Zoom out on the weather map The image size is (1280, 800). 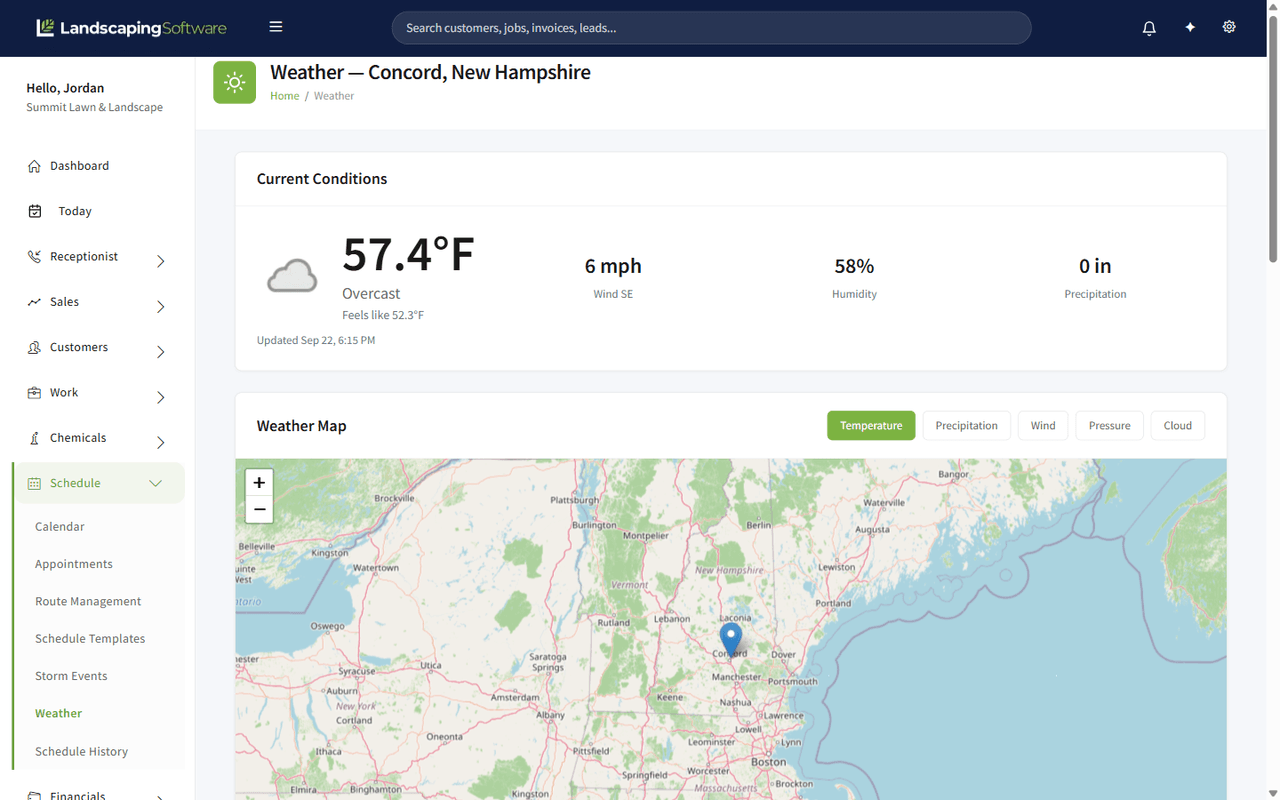tap(259, 509)
